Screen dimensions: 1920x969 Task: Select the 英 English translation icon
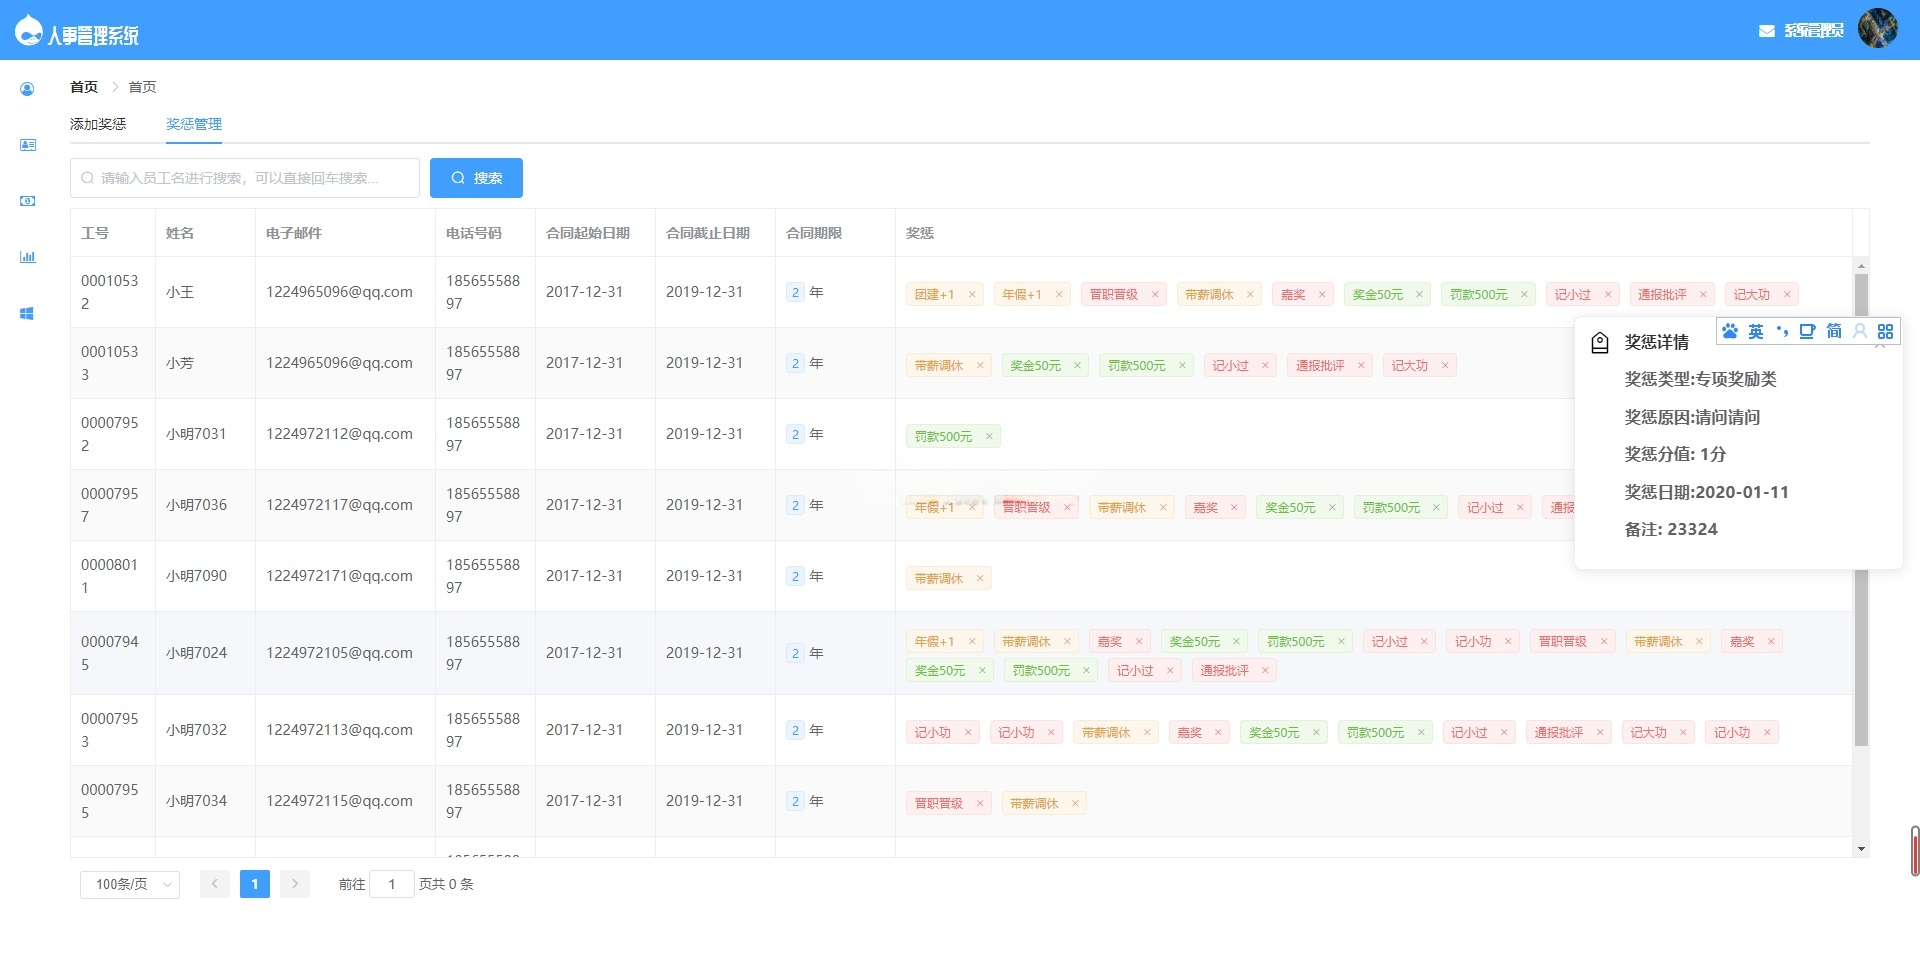(x=1756, y=331)
